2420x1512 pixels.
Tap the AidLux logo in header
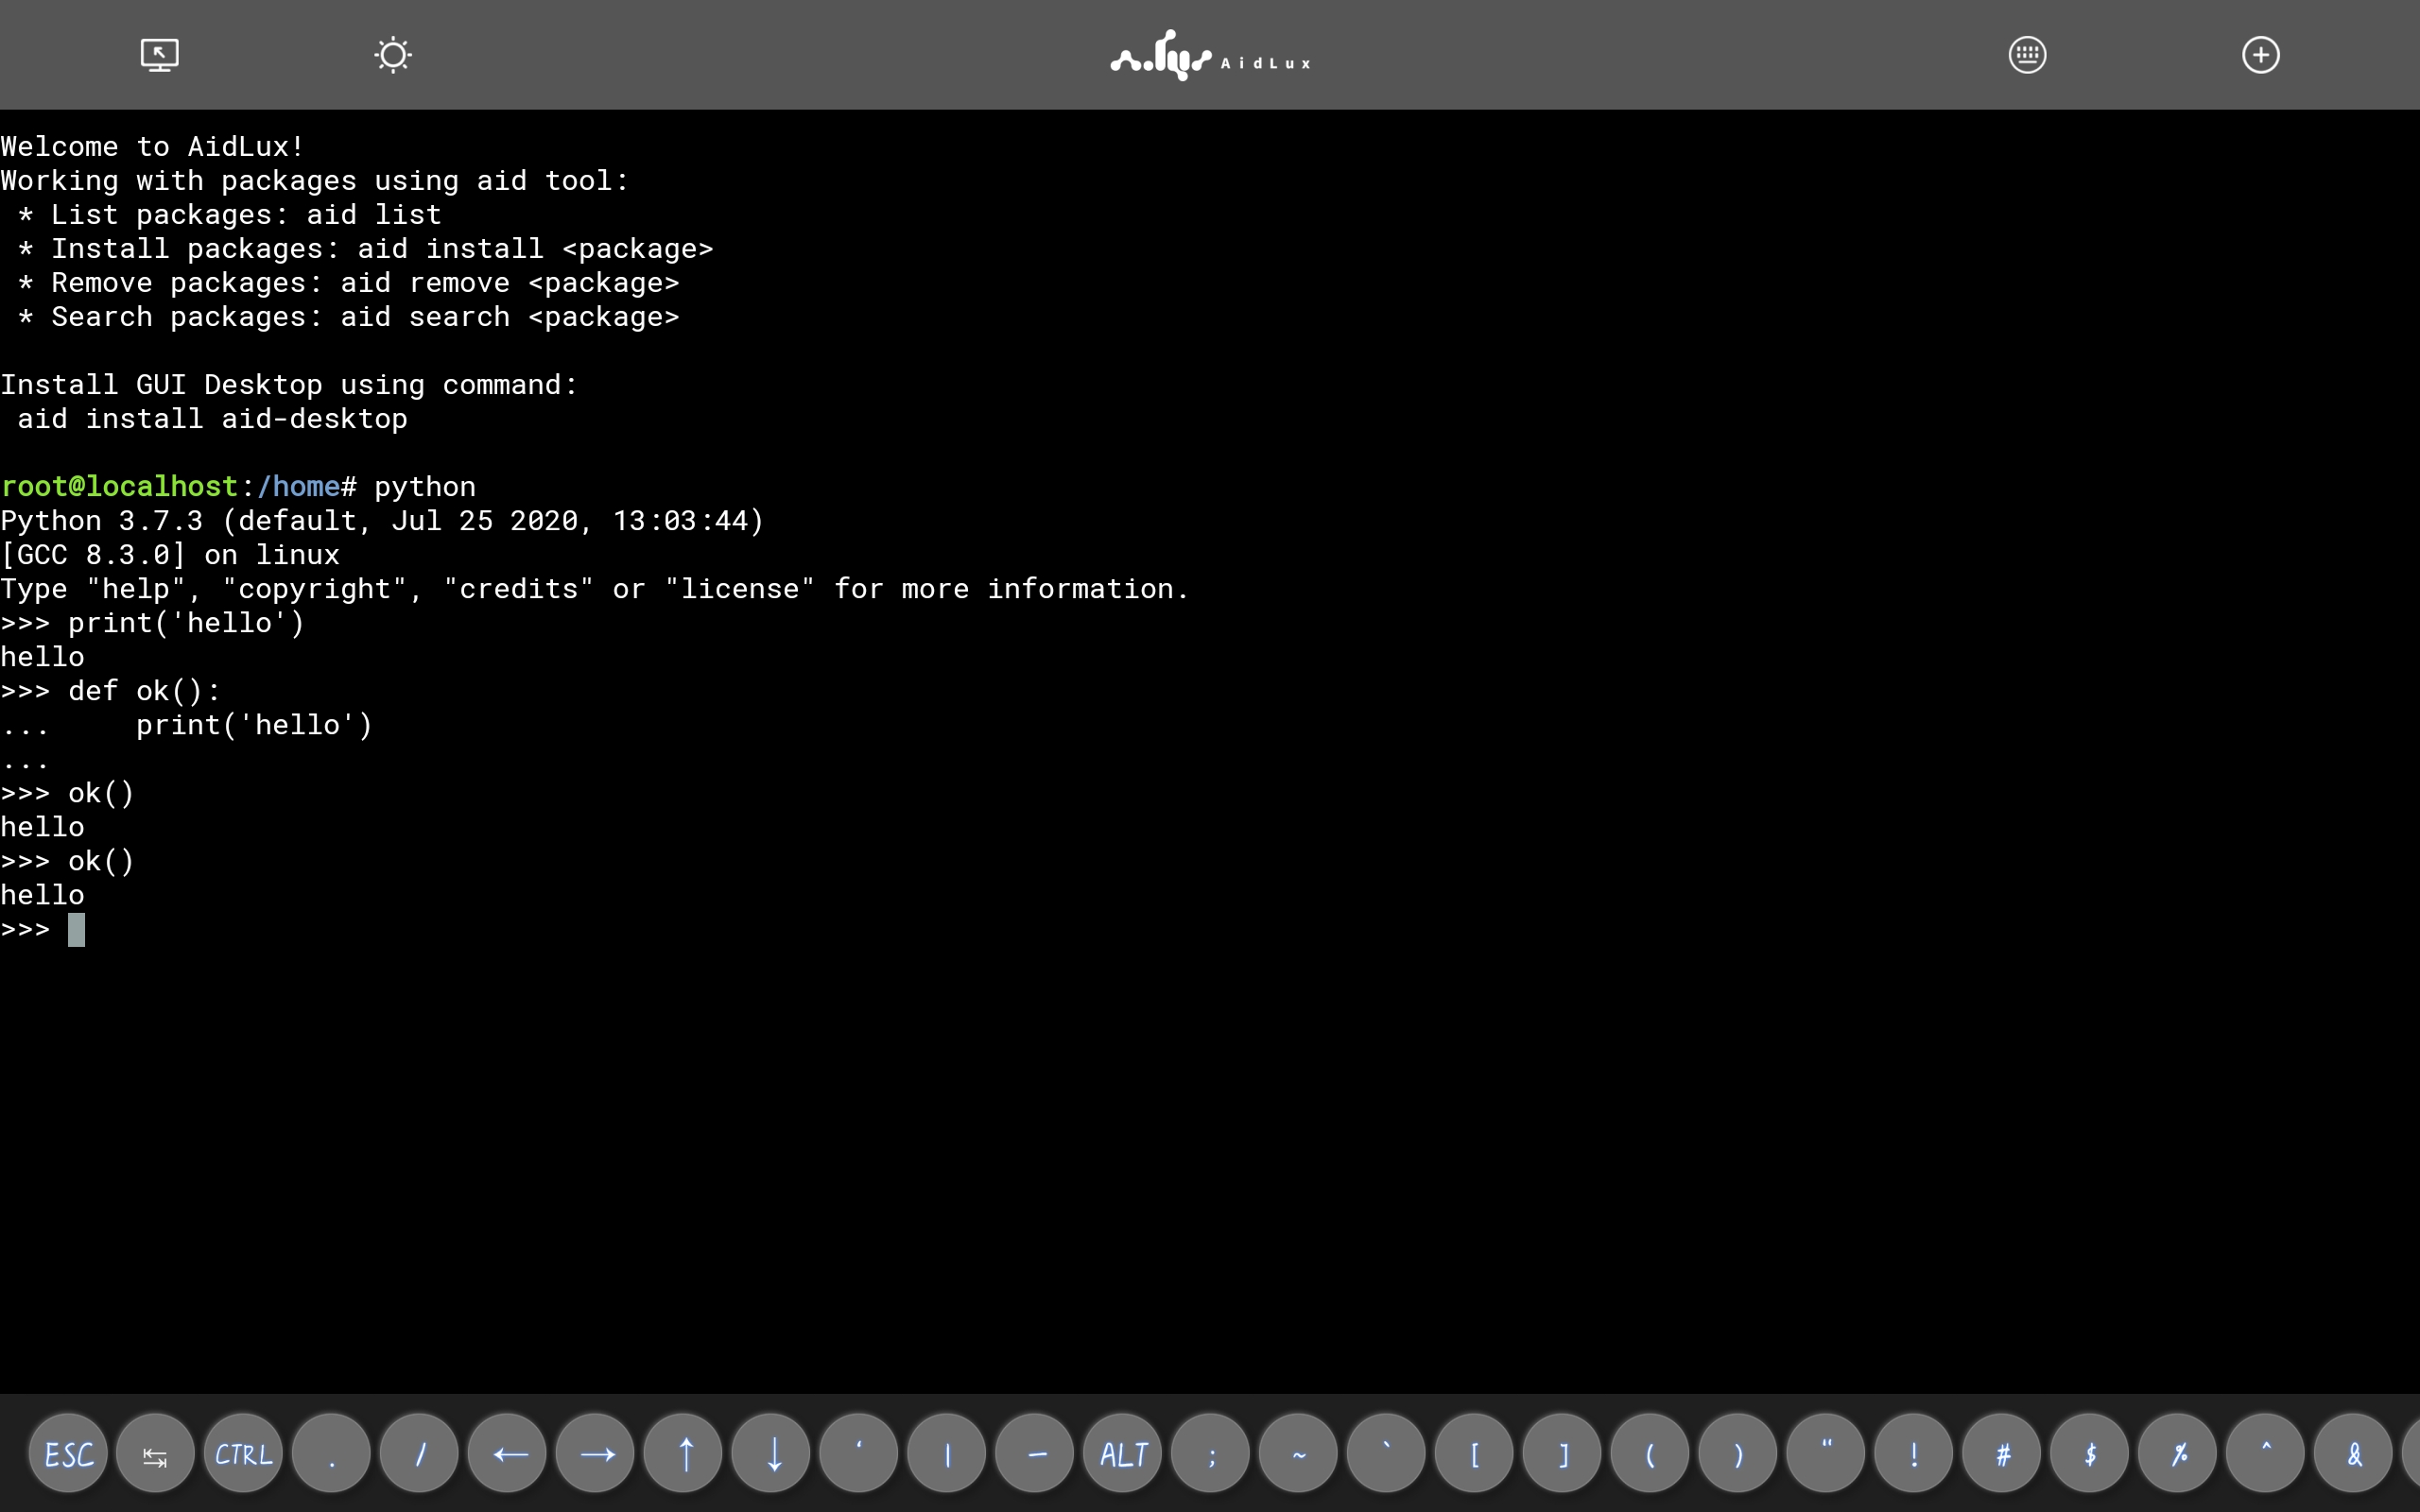[x=1210, y=55]
